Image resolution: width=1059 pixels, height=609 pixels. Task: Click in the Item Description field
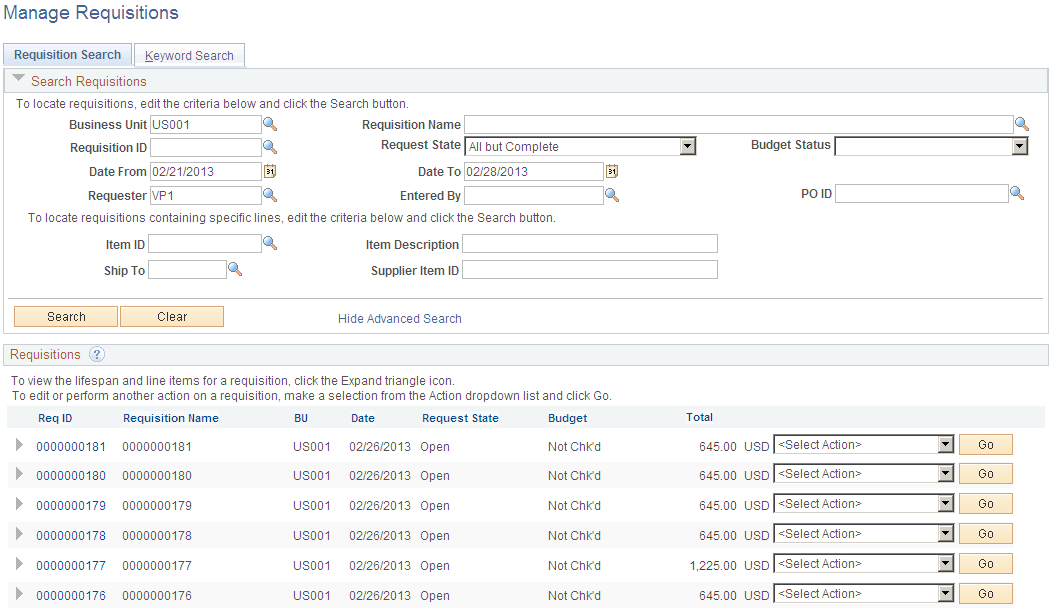click(589, 243)
